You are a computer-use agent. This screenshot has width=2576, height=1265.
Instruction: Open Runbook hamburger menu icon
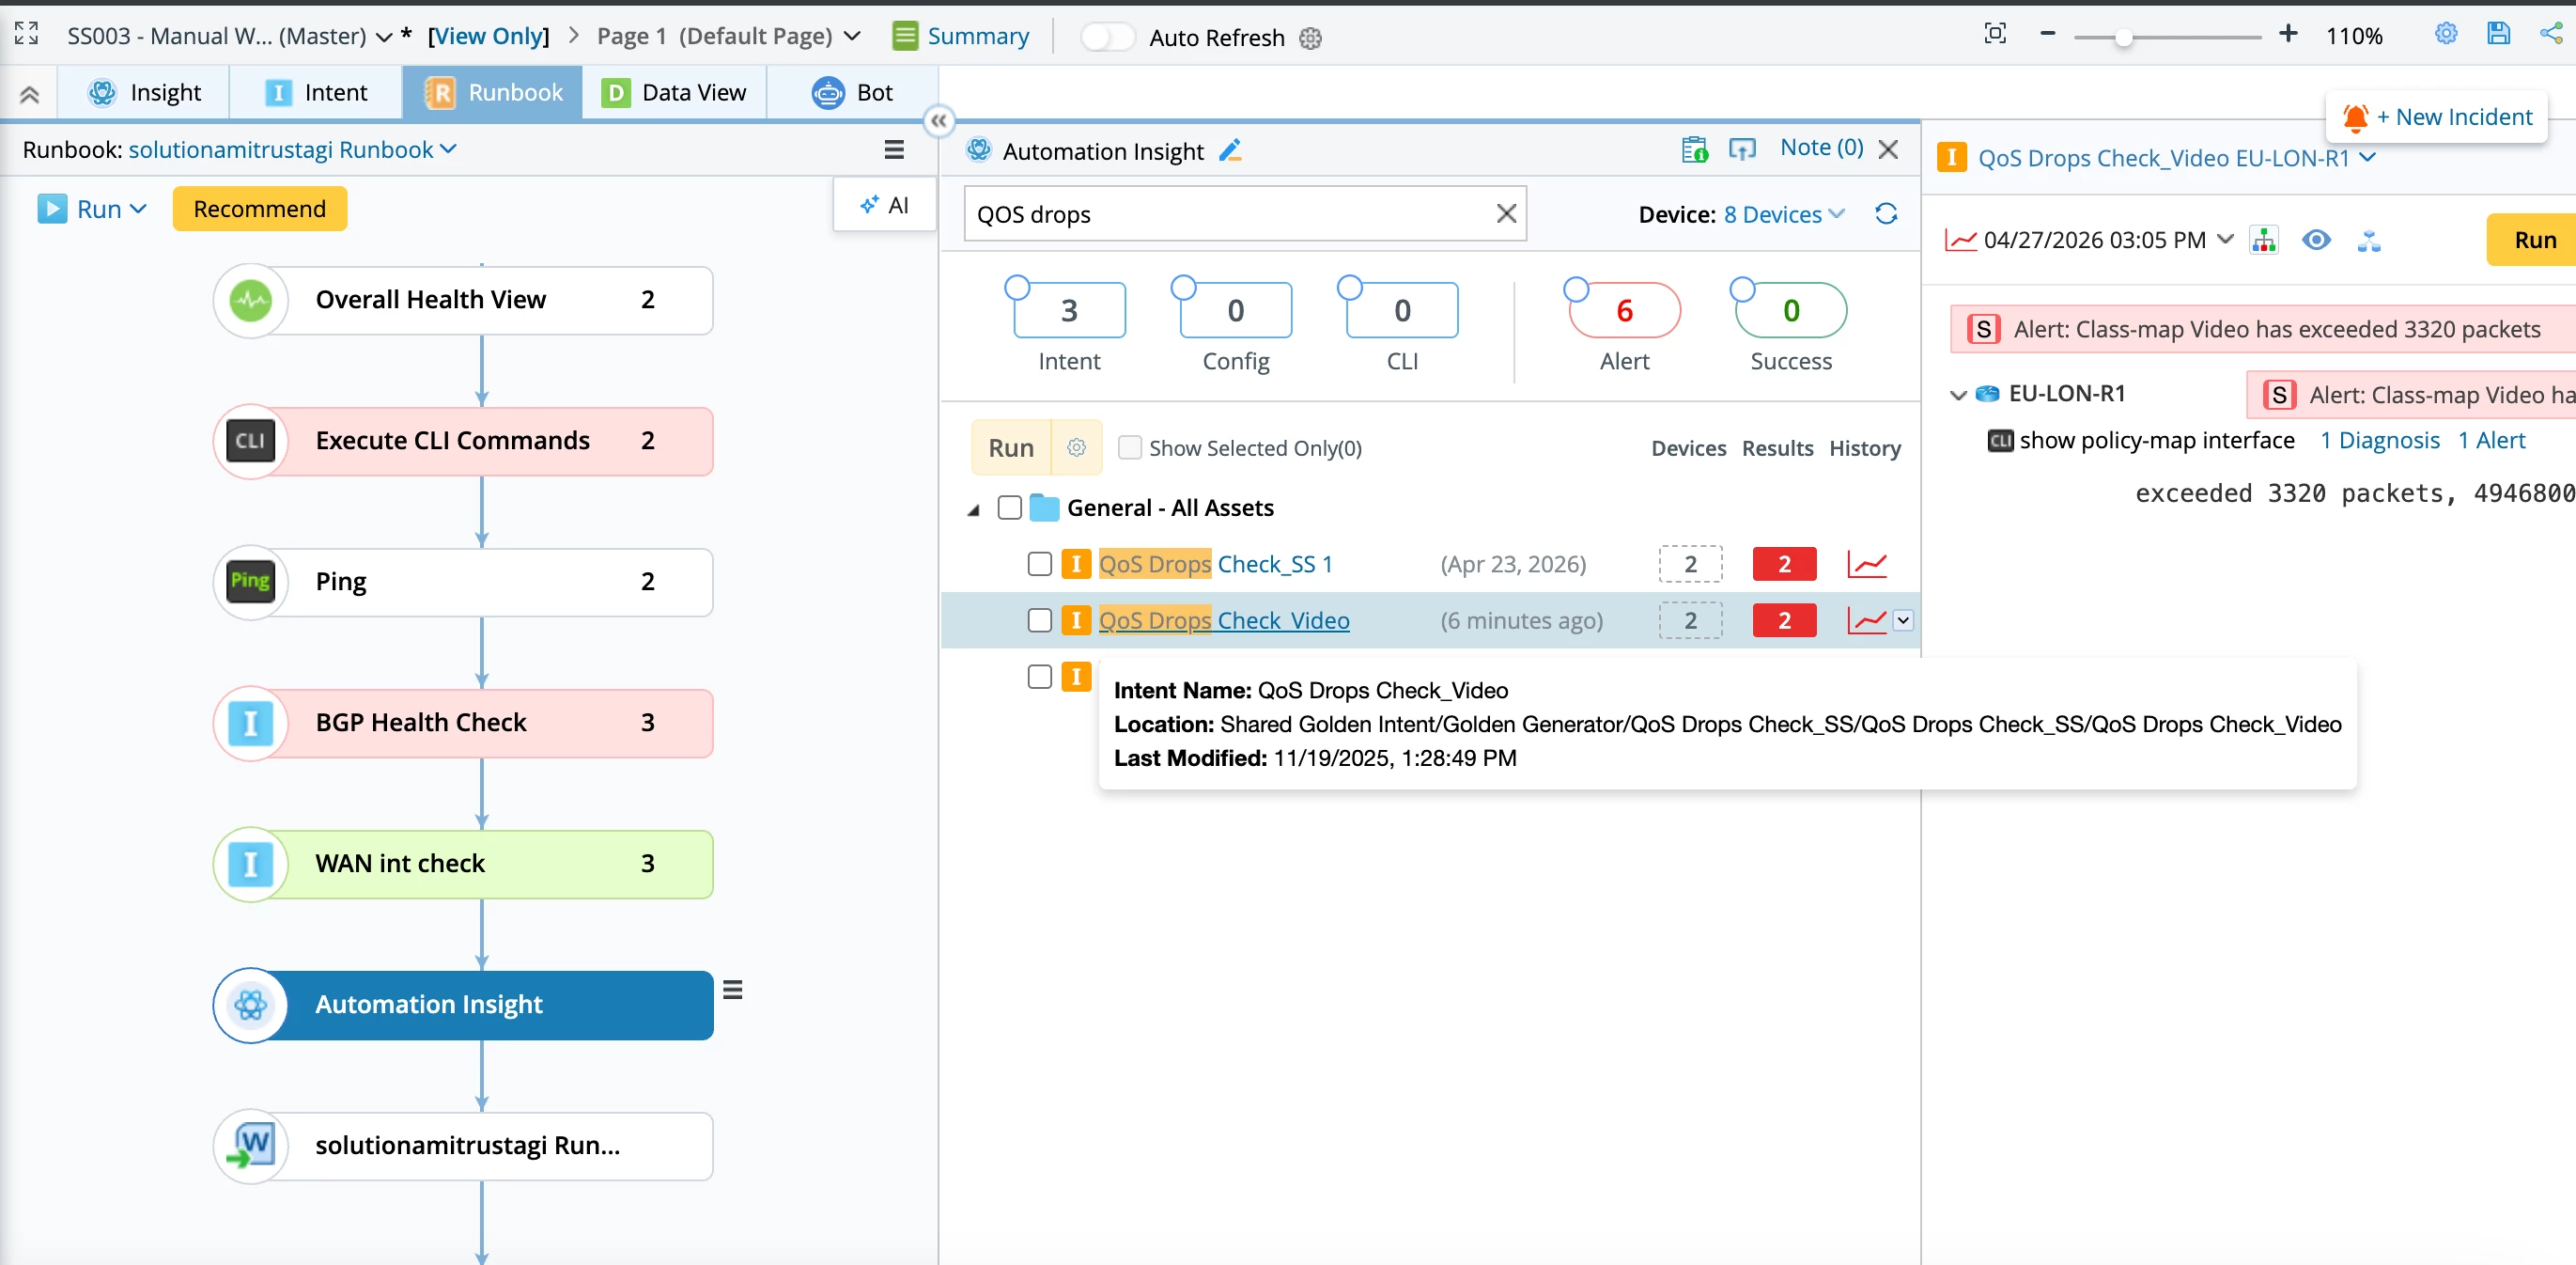point(894,150)
